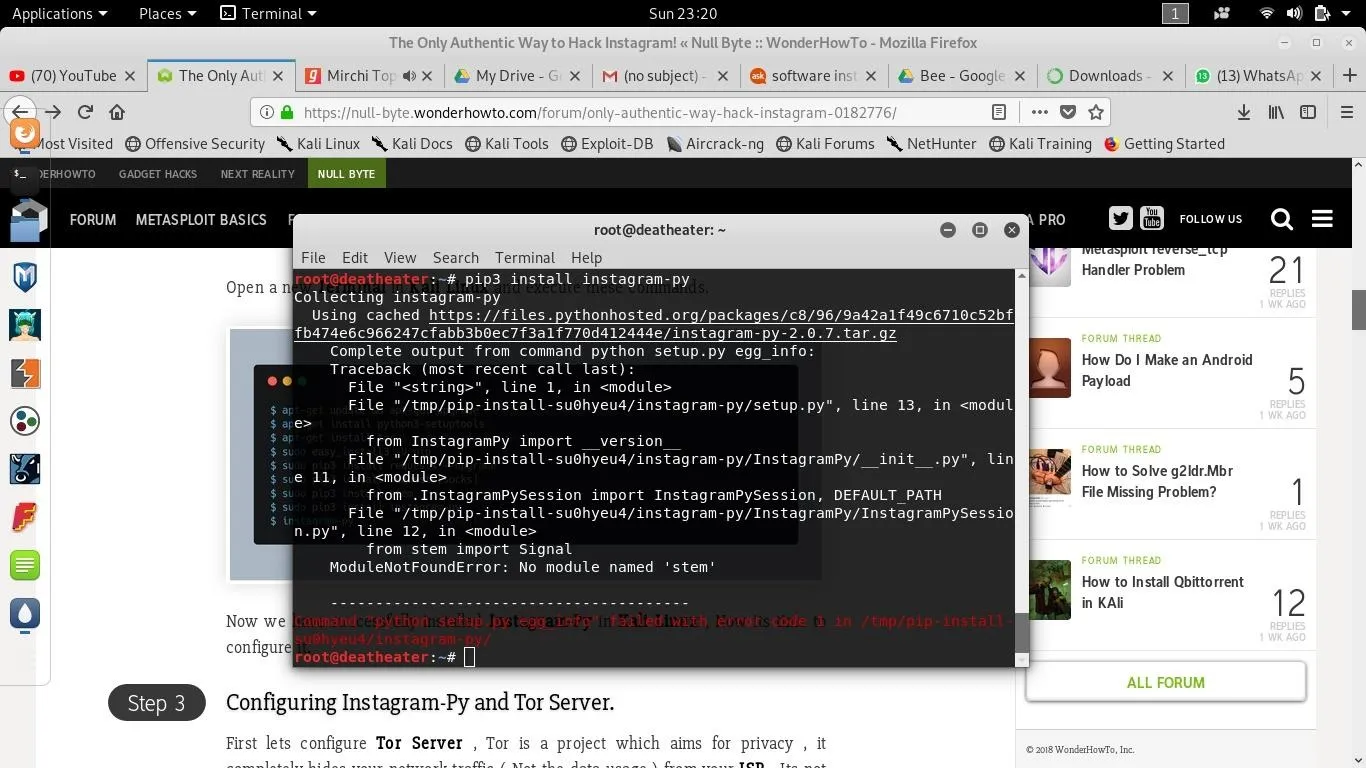The width and height of the screenshot is (1366, 768).
Task: Open Terminal app menu in top bar
Action: pyautogui.click(x=267, y=13)
